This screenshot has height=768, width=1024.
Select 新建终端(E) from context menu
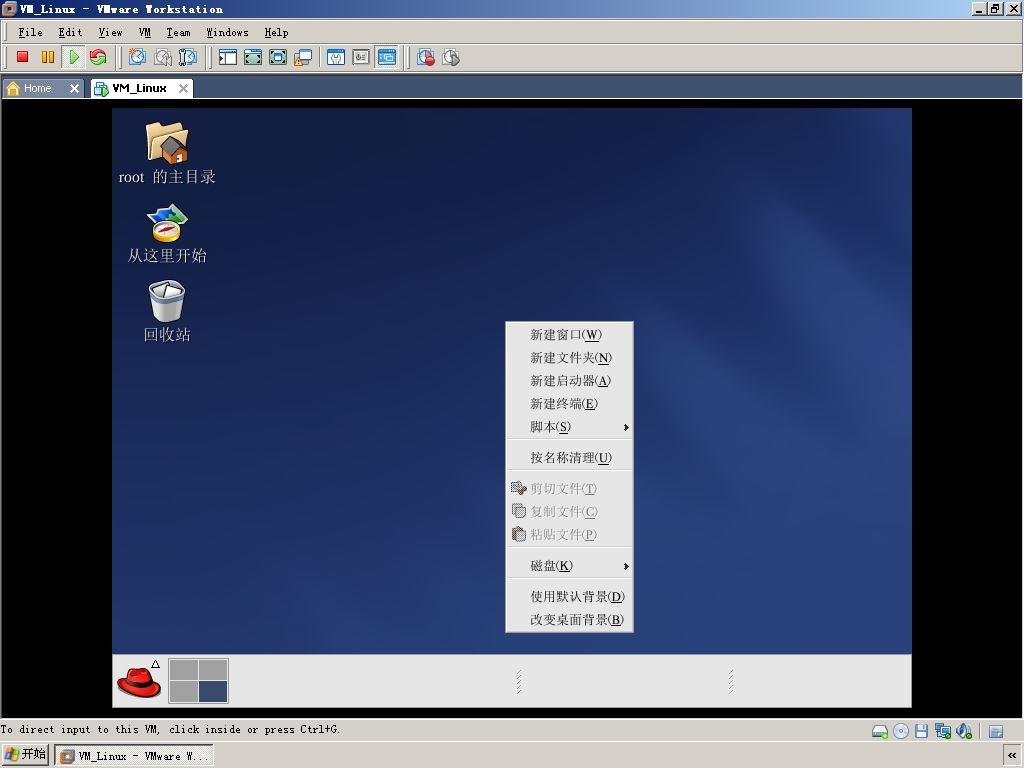[x=569, y=404]
